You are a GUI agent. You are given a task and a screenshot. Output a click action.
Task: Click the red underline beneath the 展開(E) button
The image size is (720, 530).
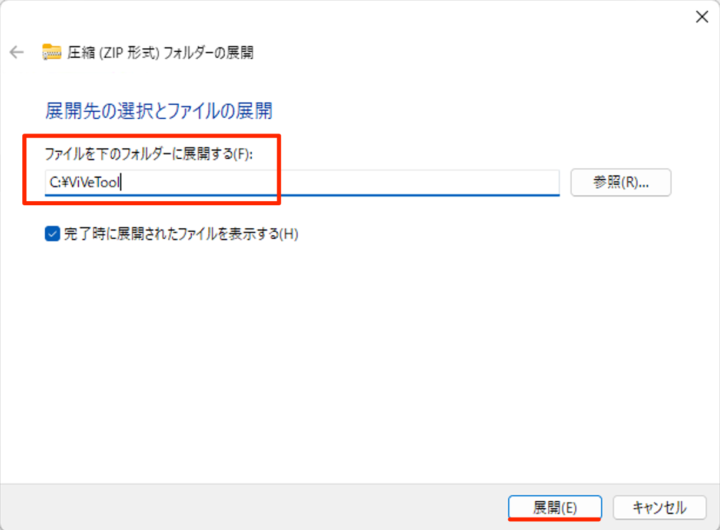554,519
